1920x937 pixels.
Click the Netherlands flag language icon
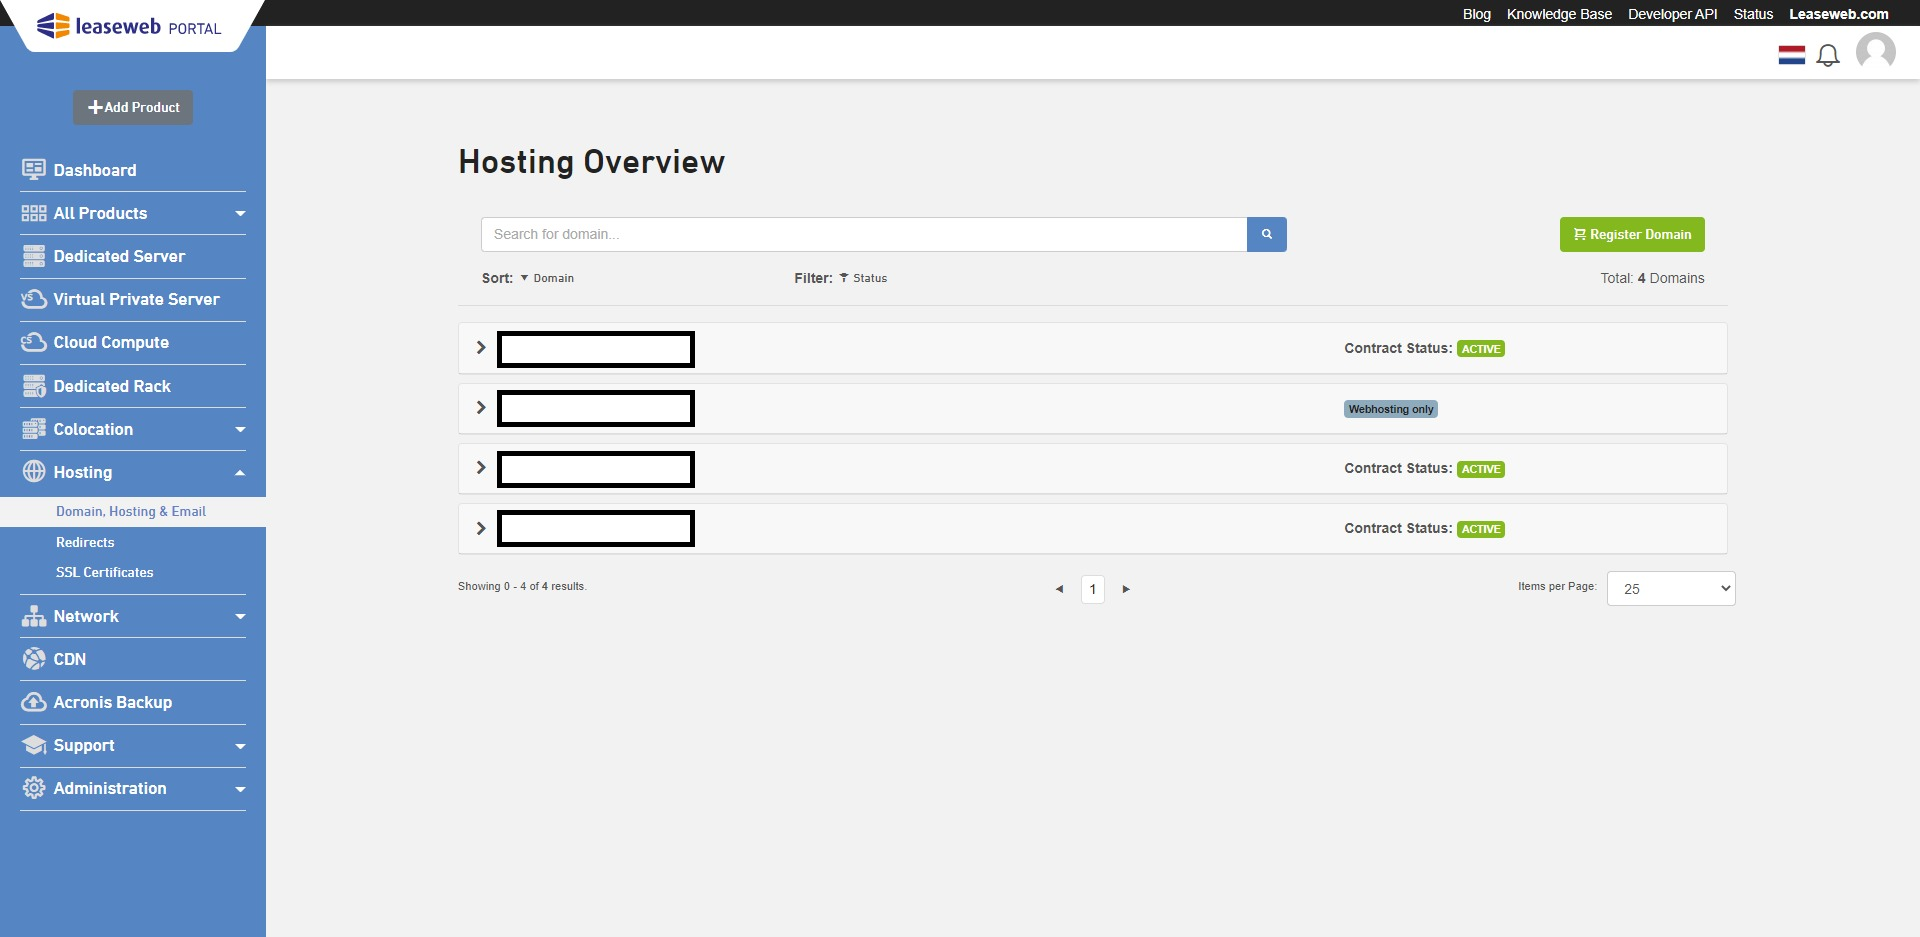point(1791,55)
